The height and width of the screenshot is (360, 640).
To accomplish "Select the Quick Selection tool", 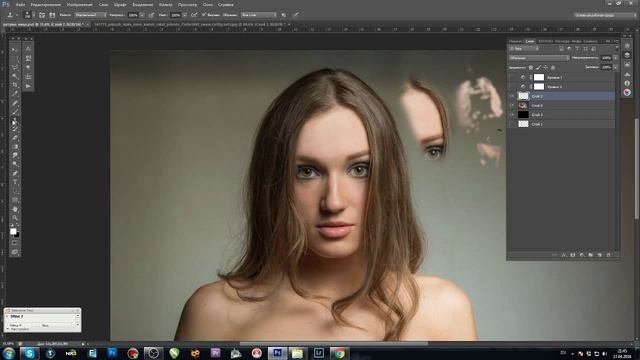I will click(15, 76).
